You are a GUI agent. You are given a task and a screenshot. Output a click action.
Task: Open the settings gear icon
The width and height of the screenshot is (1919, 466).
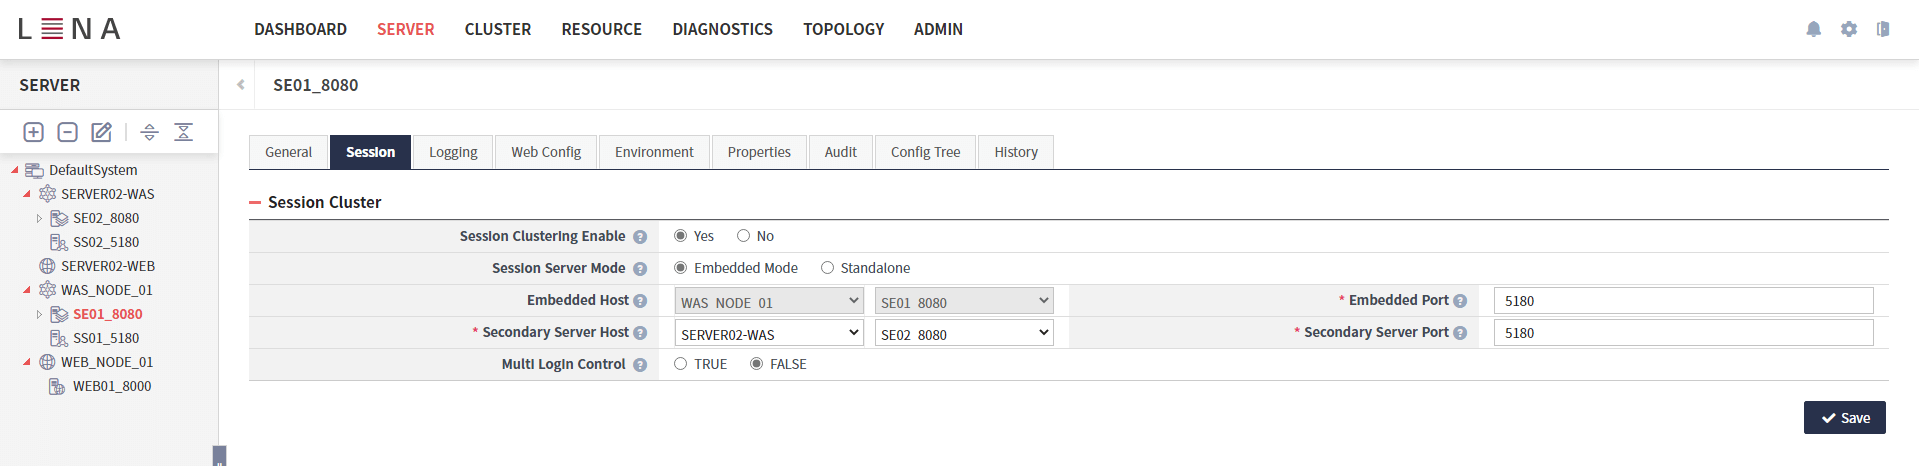1848,29
